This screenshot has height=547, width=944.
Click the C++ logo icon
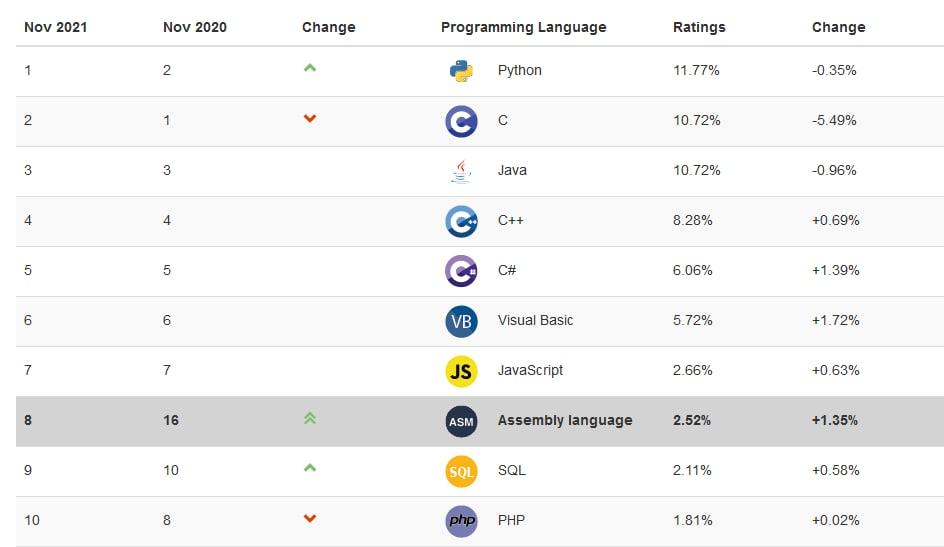[x=461, y=221]
